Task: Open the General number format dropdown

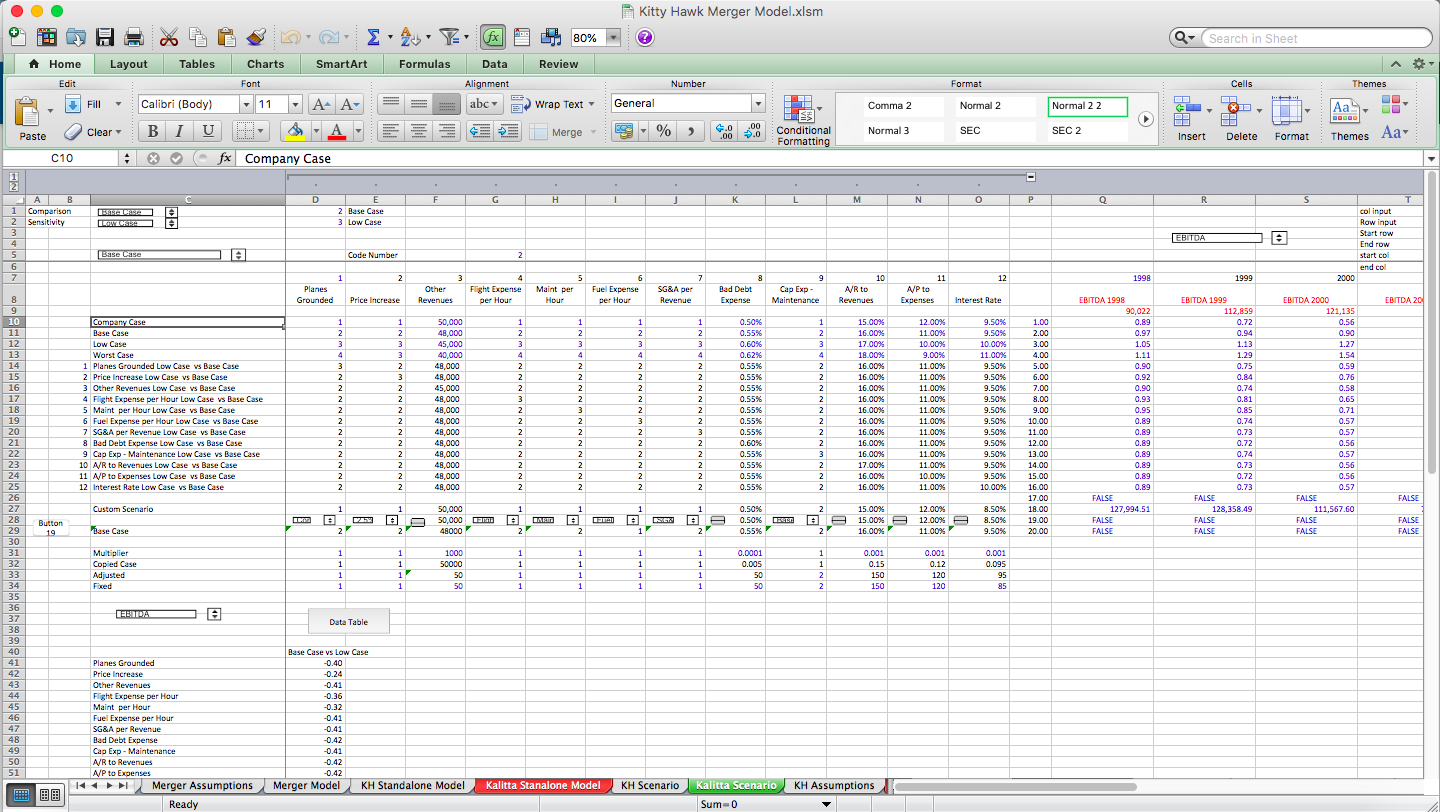Action: [x=758, y=102]
